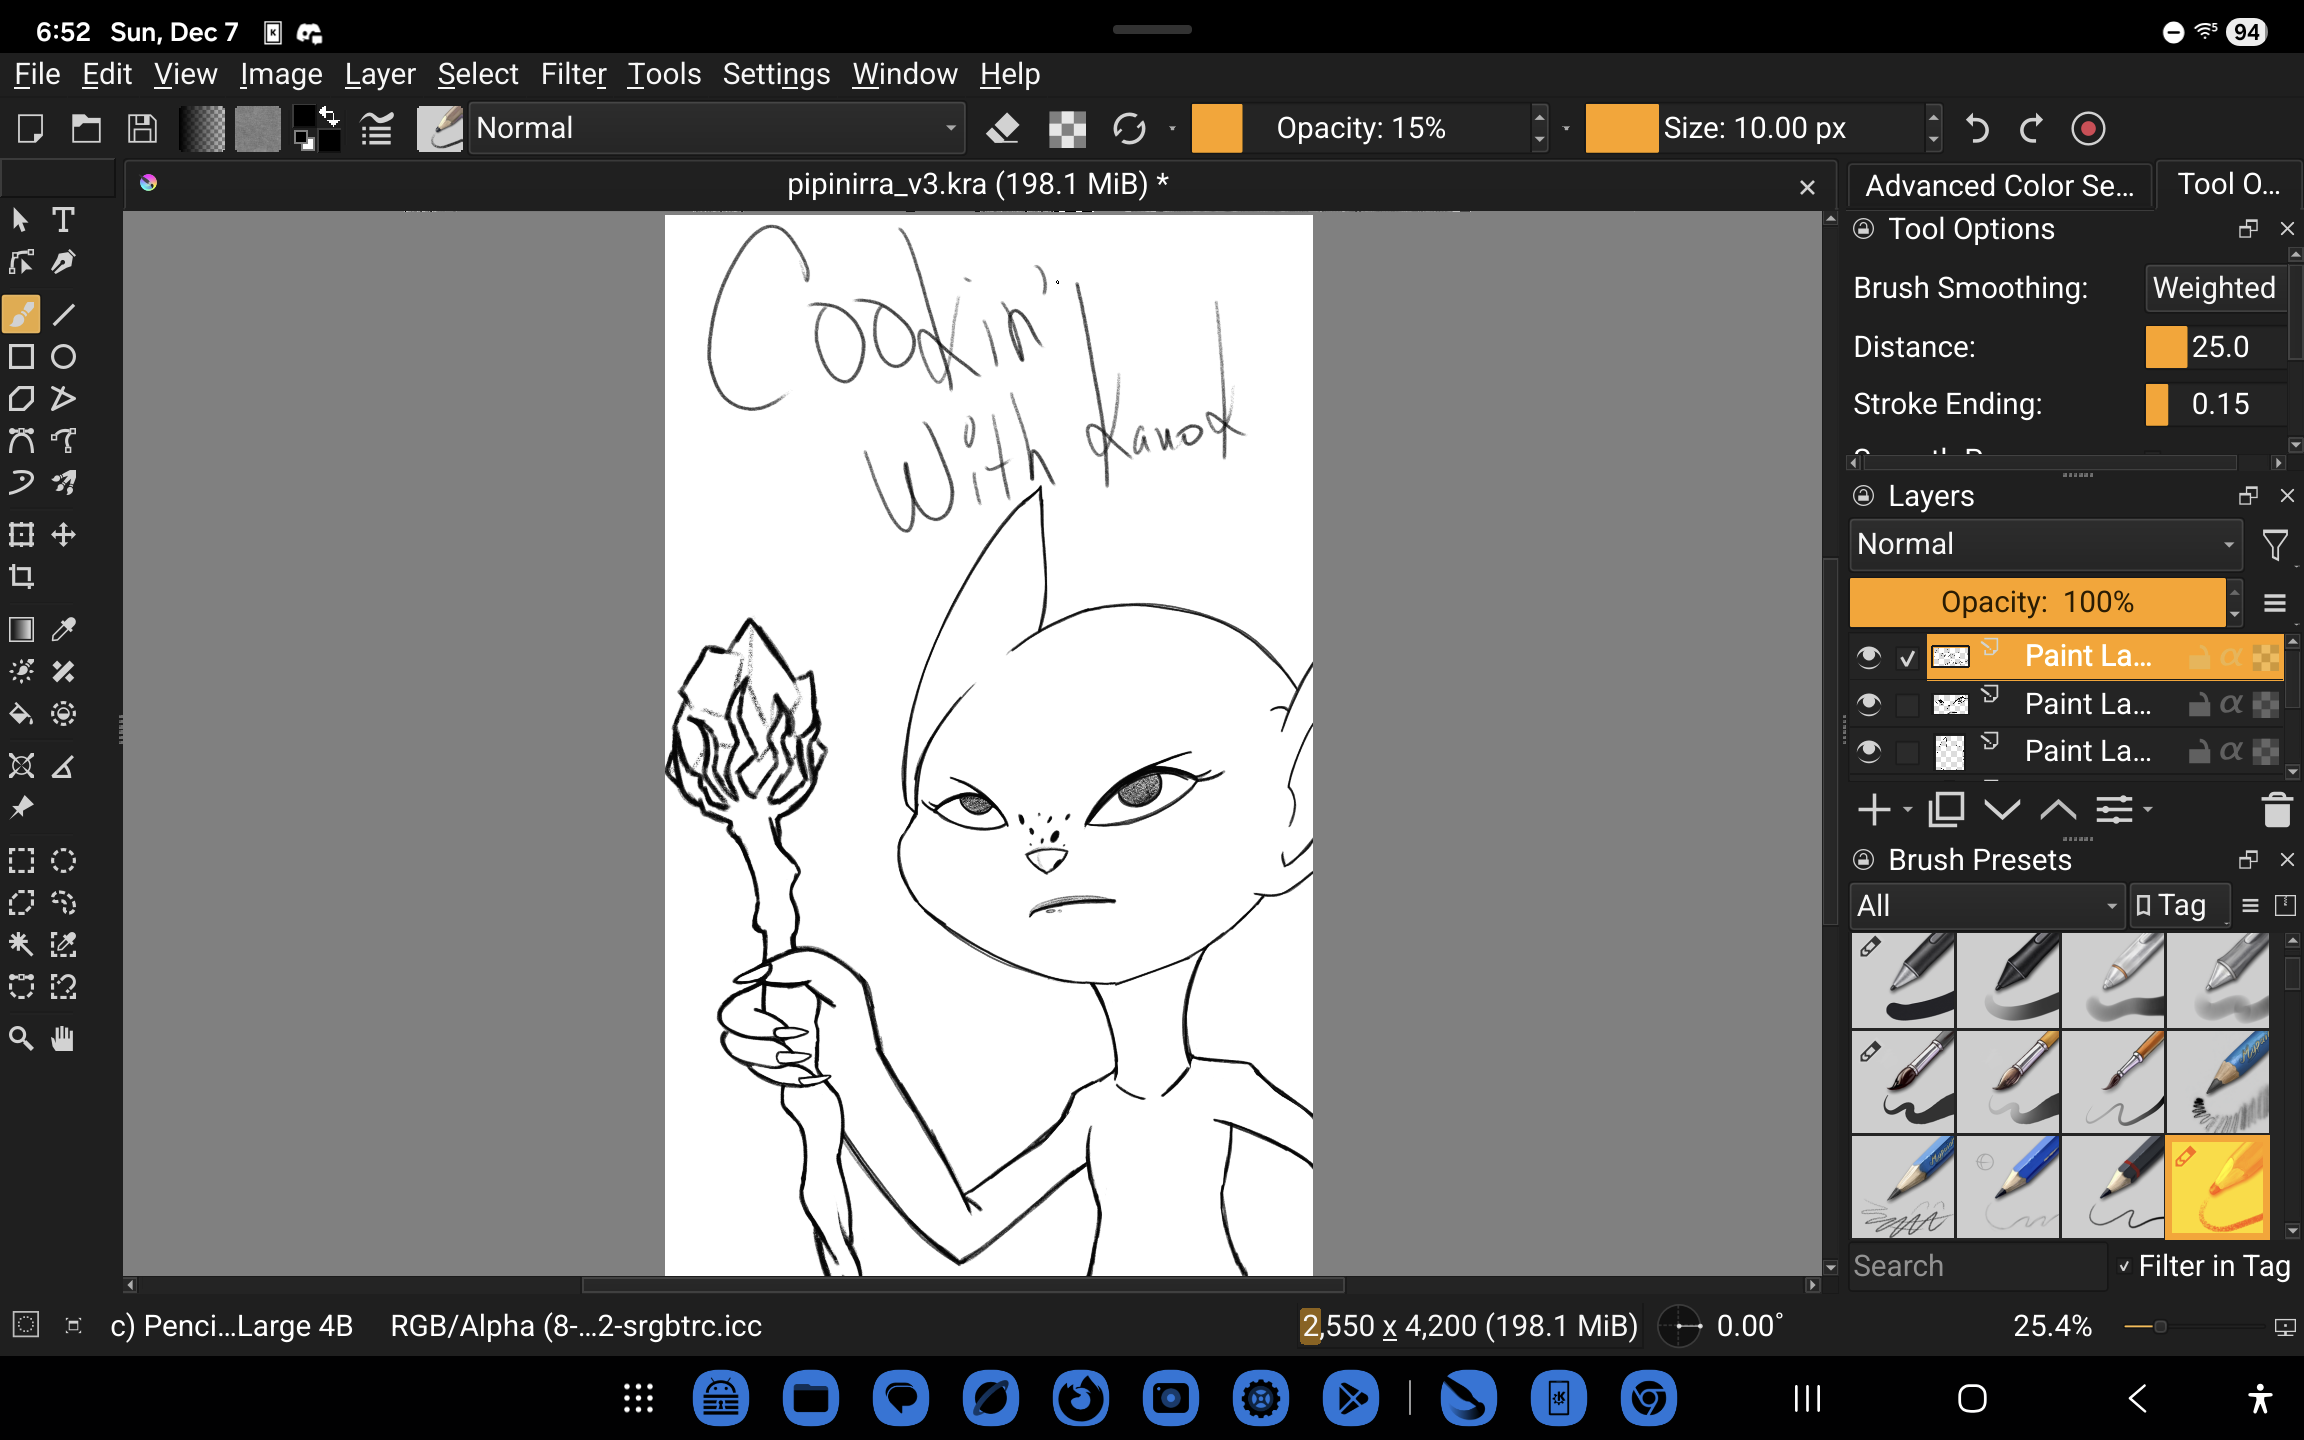Expand the brush preset tag All dropdown
Image resolution: width=2304 pixels, height=1440 pixels.
pyautogui.click(x=1985, y=906)
